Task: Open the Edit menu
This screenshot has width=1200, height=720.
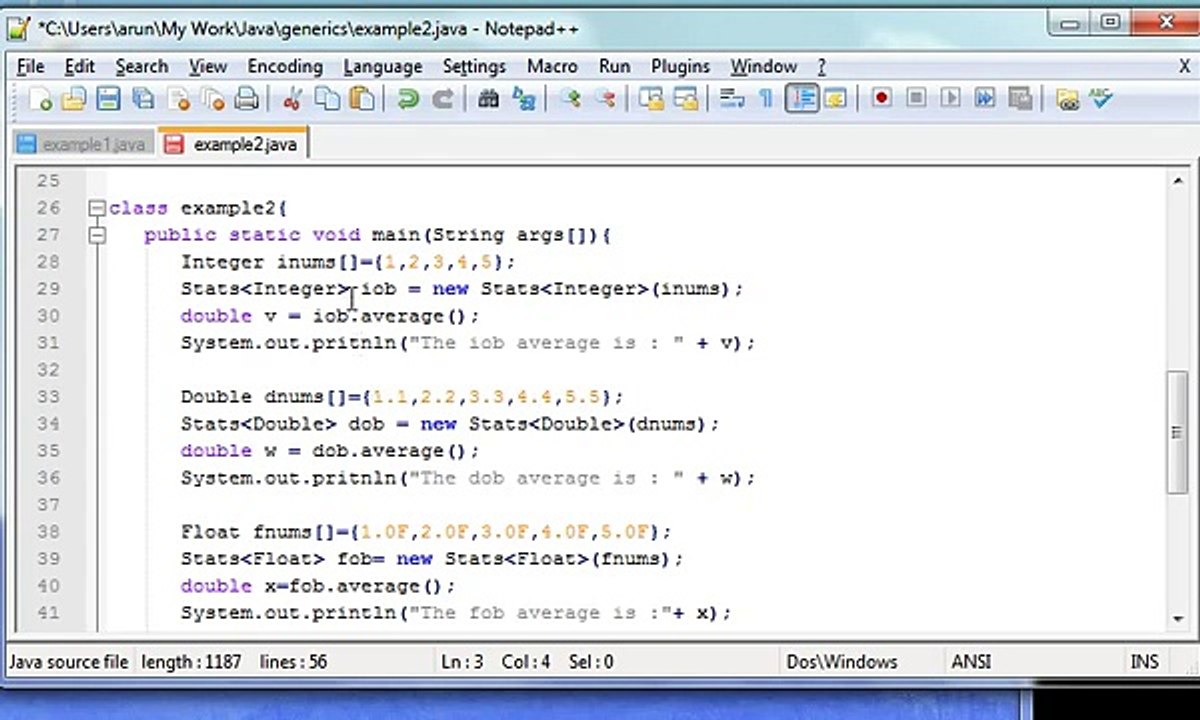Action: tap(79, 66)
